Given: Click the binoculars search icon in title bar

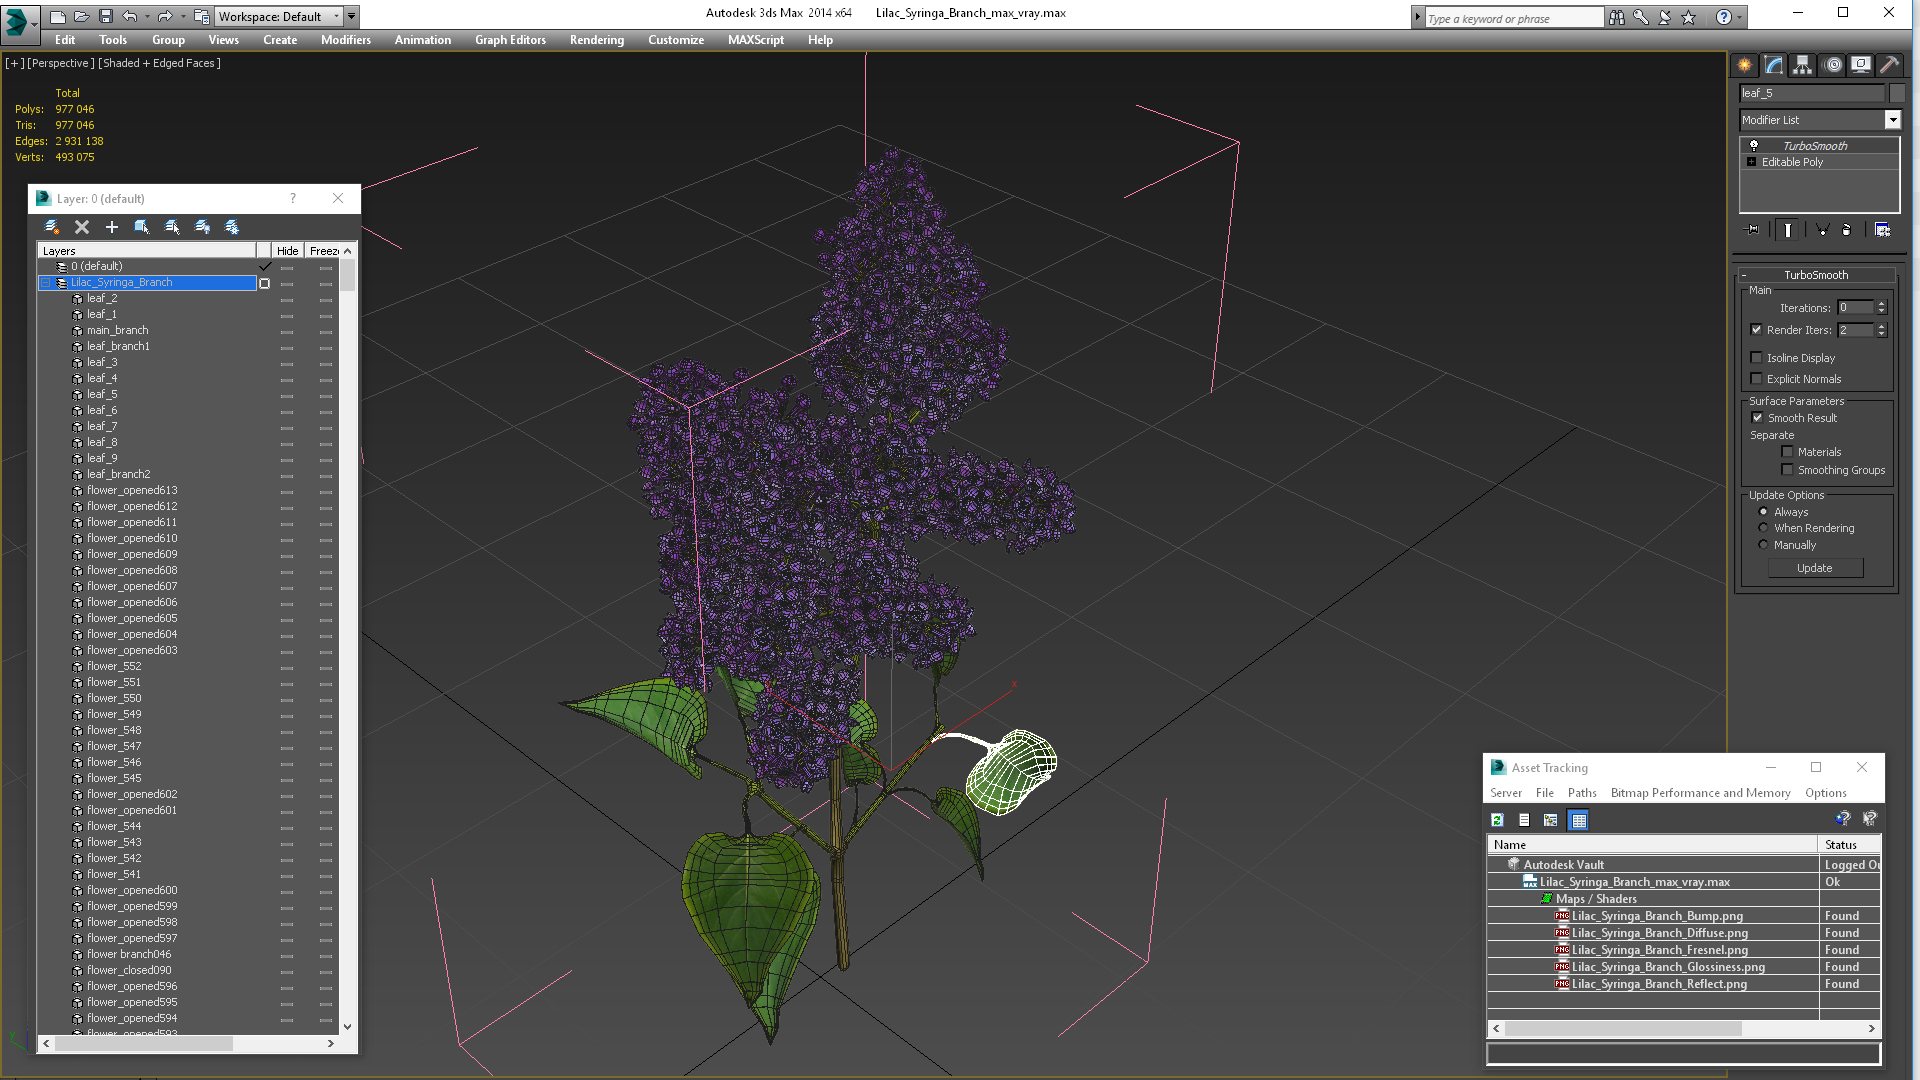Looking at the screenshot, I should pyautogui.click(x=1617, y=17).
